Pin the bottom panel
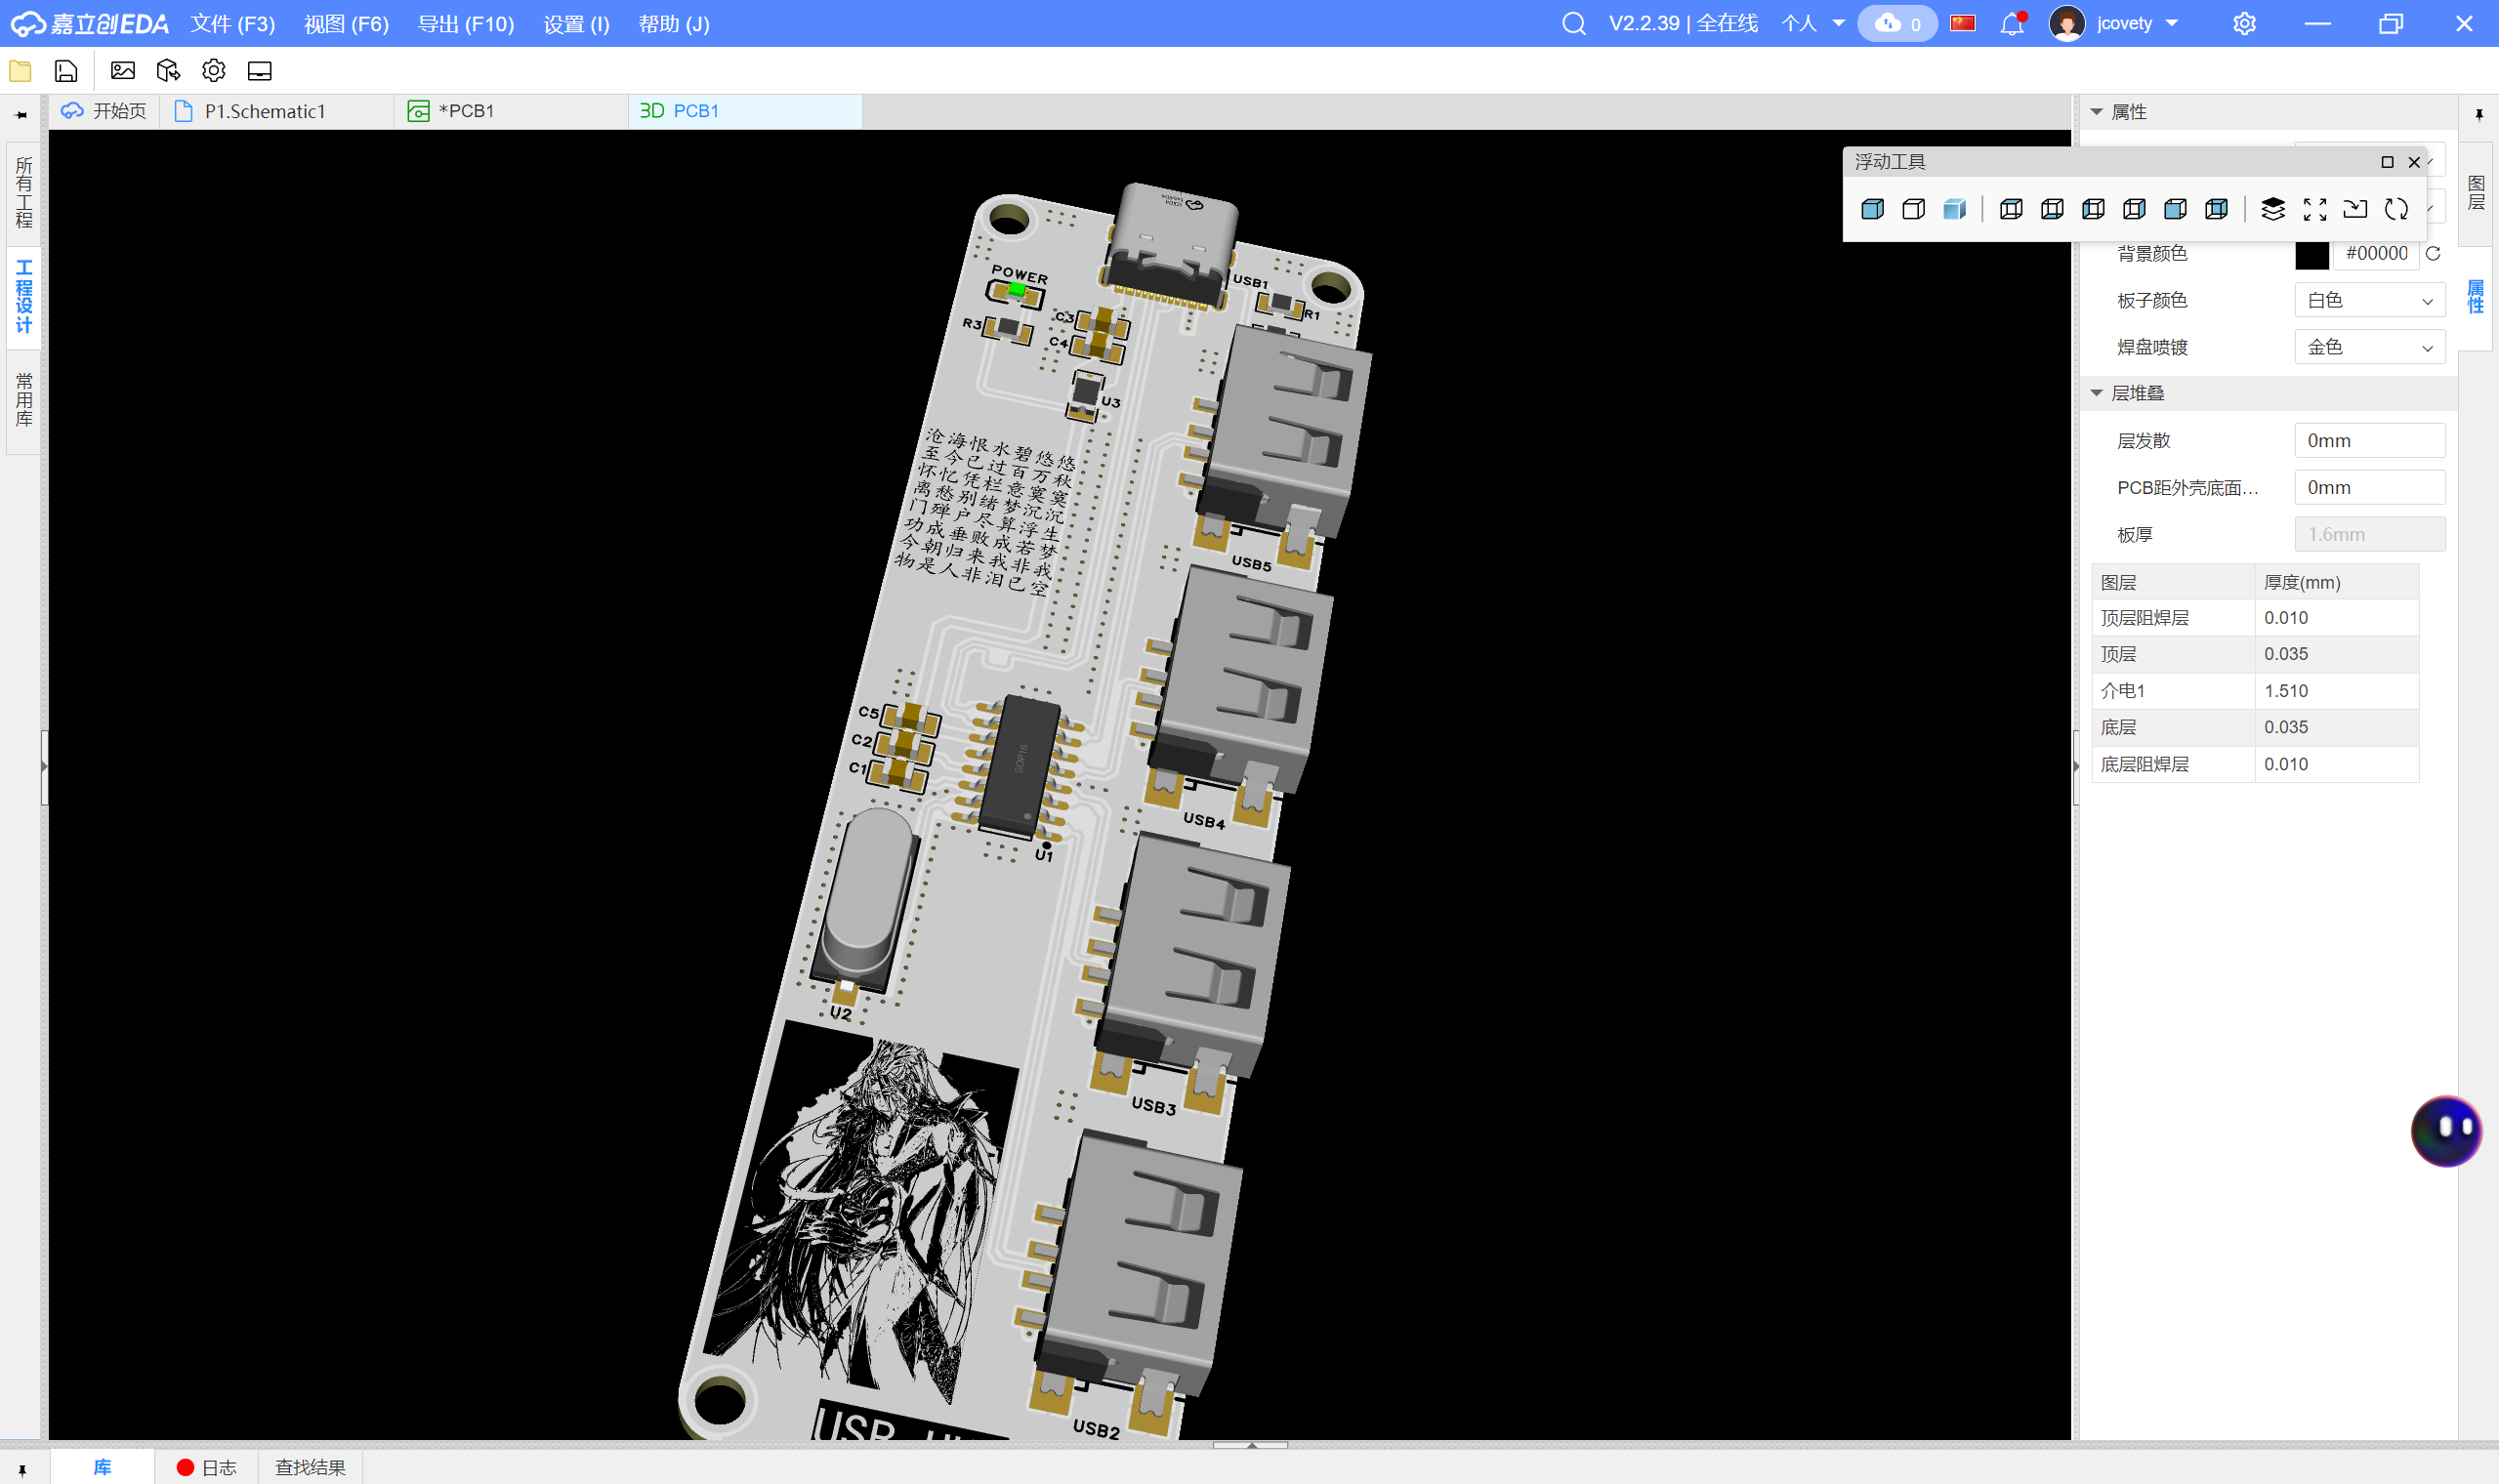 click(x=22, y=1469)
